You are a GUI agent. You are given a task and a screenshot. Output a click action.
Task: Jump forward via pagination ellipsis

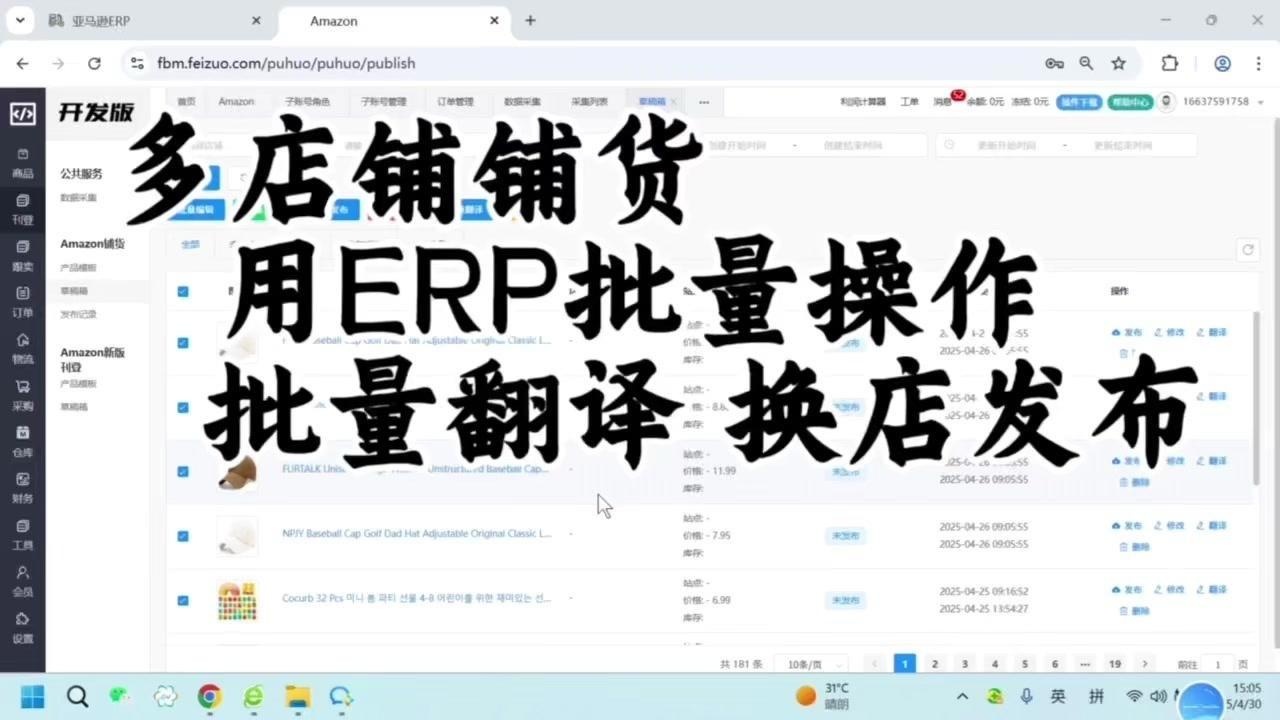[x=1085, y=664]
